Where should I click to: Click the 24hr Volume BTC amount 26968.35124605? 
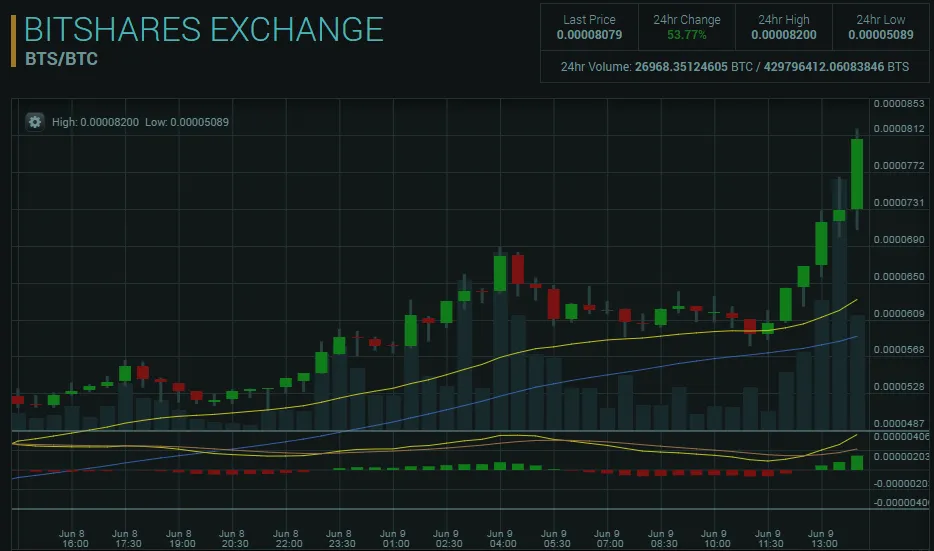coord(681,67)
